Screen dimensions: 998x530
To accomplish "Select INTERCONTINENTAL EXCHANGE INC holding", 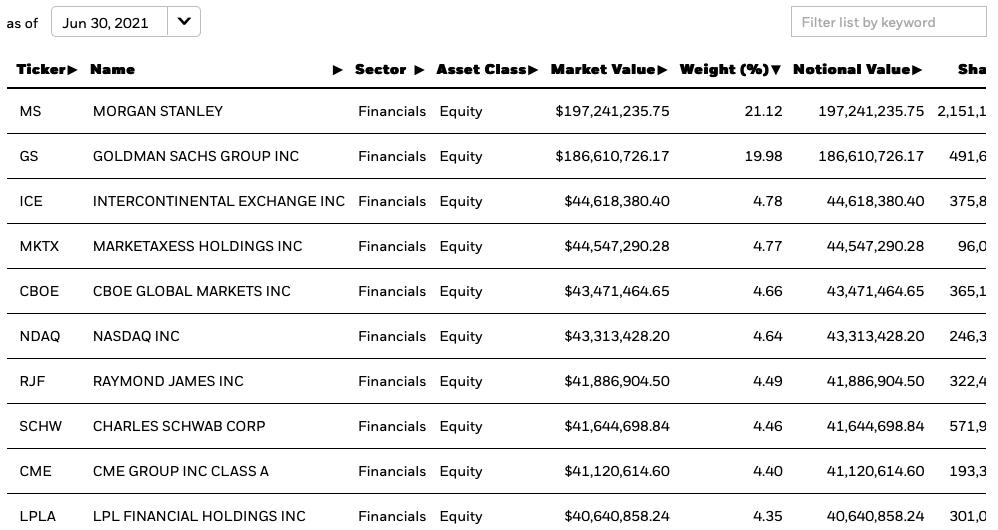I will [x=496, y=201].
